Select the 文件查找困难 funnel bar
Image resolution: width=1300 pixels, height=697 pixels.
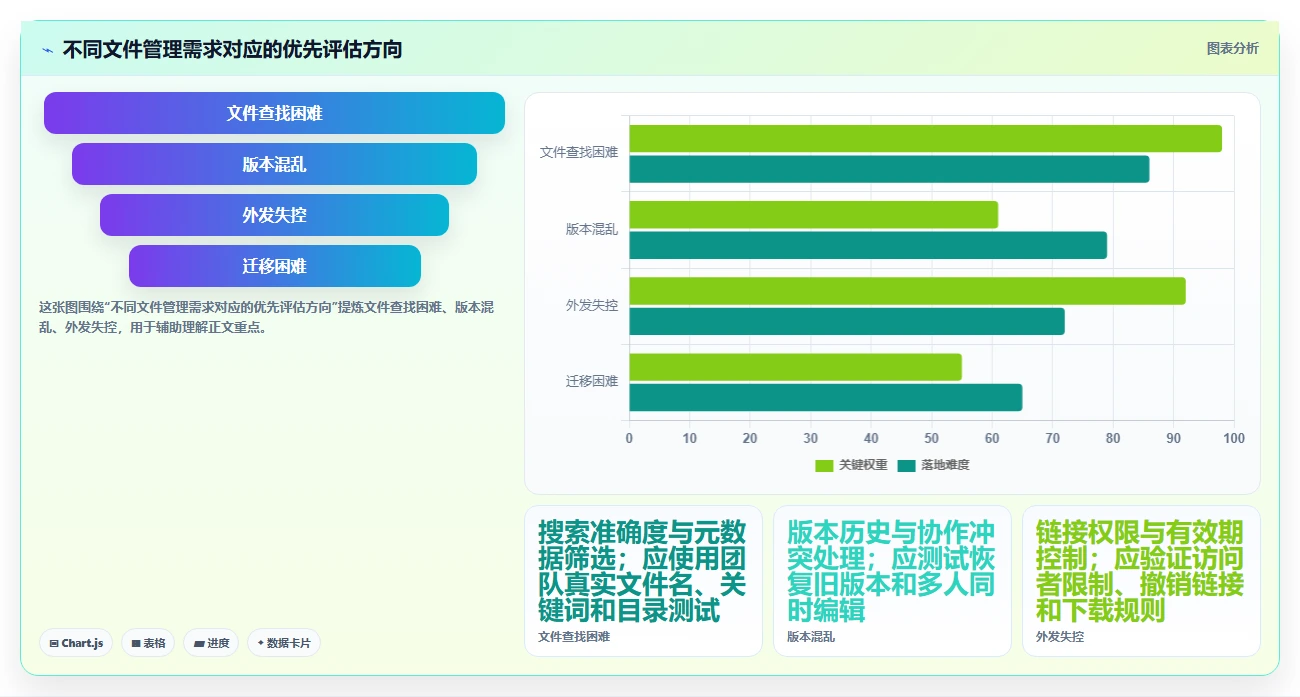point(274,113)
